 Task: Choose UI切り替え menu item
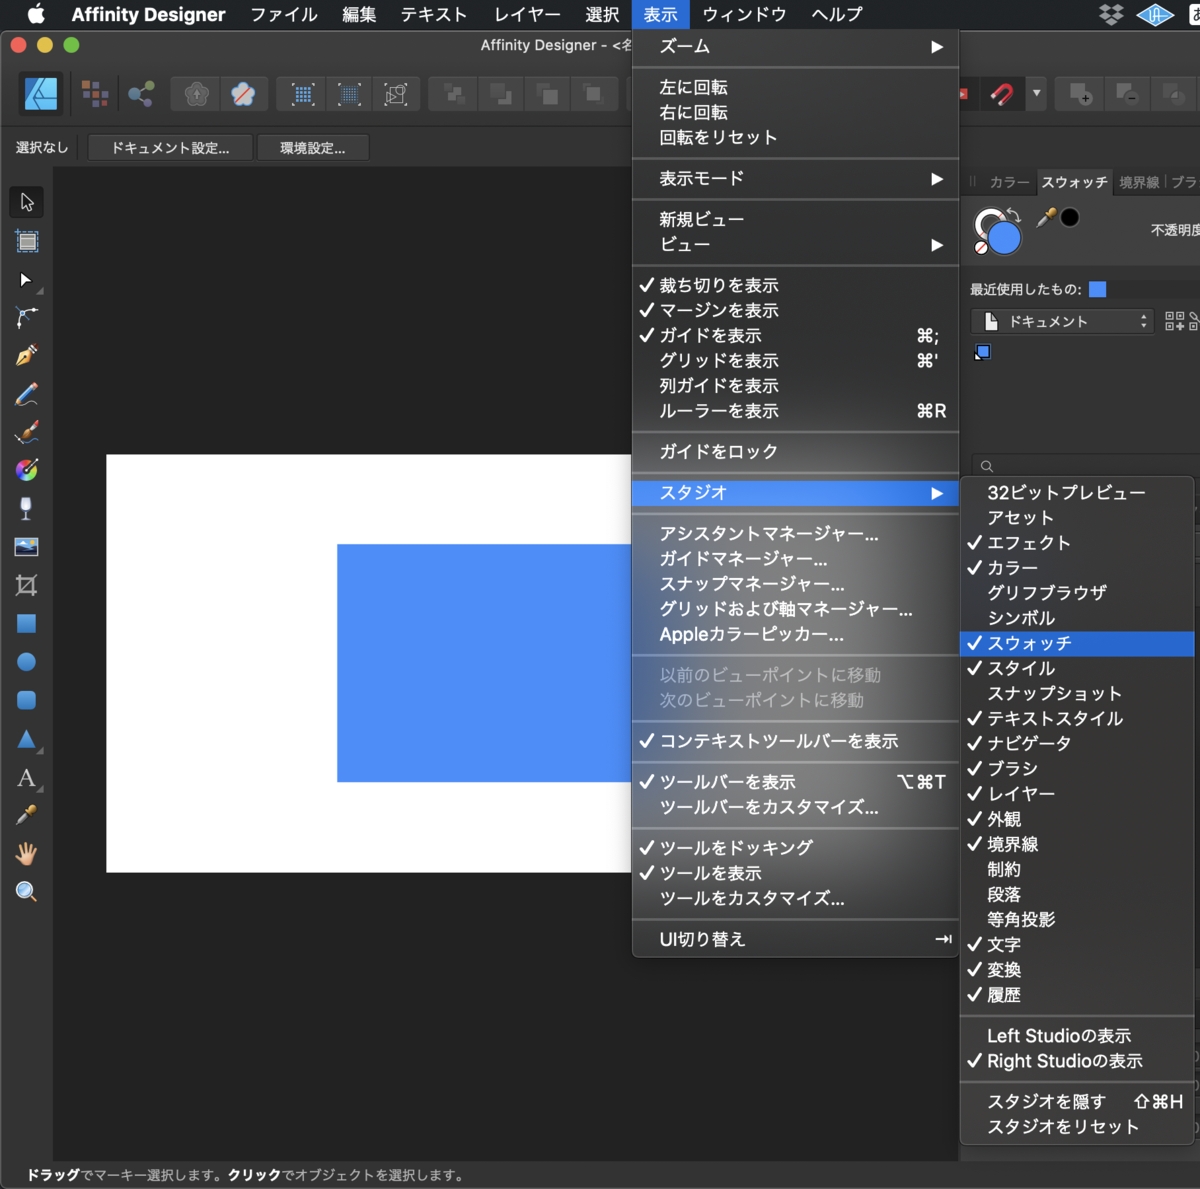pyautogui.click(x=795, y=940)
